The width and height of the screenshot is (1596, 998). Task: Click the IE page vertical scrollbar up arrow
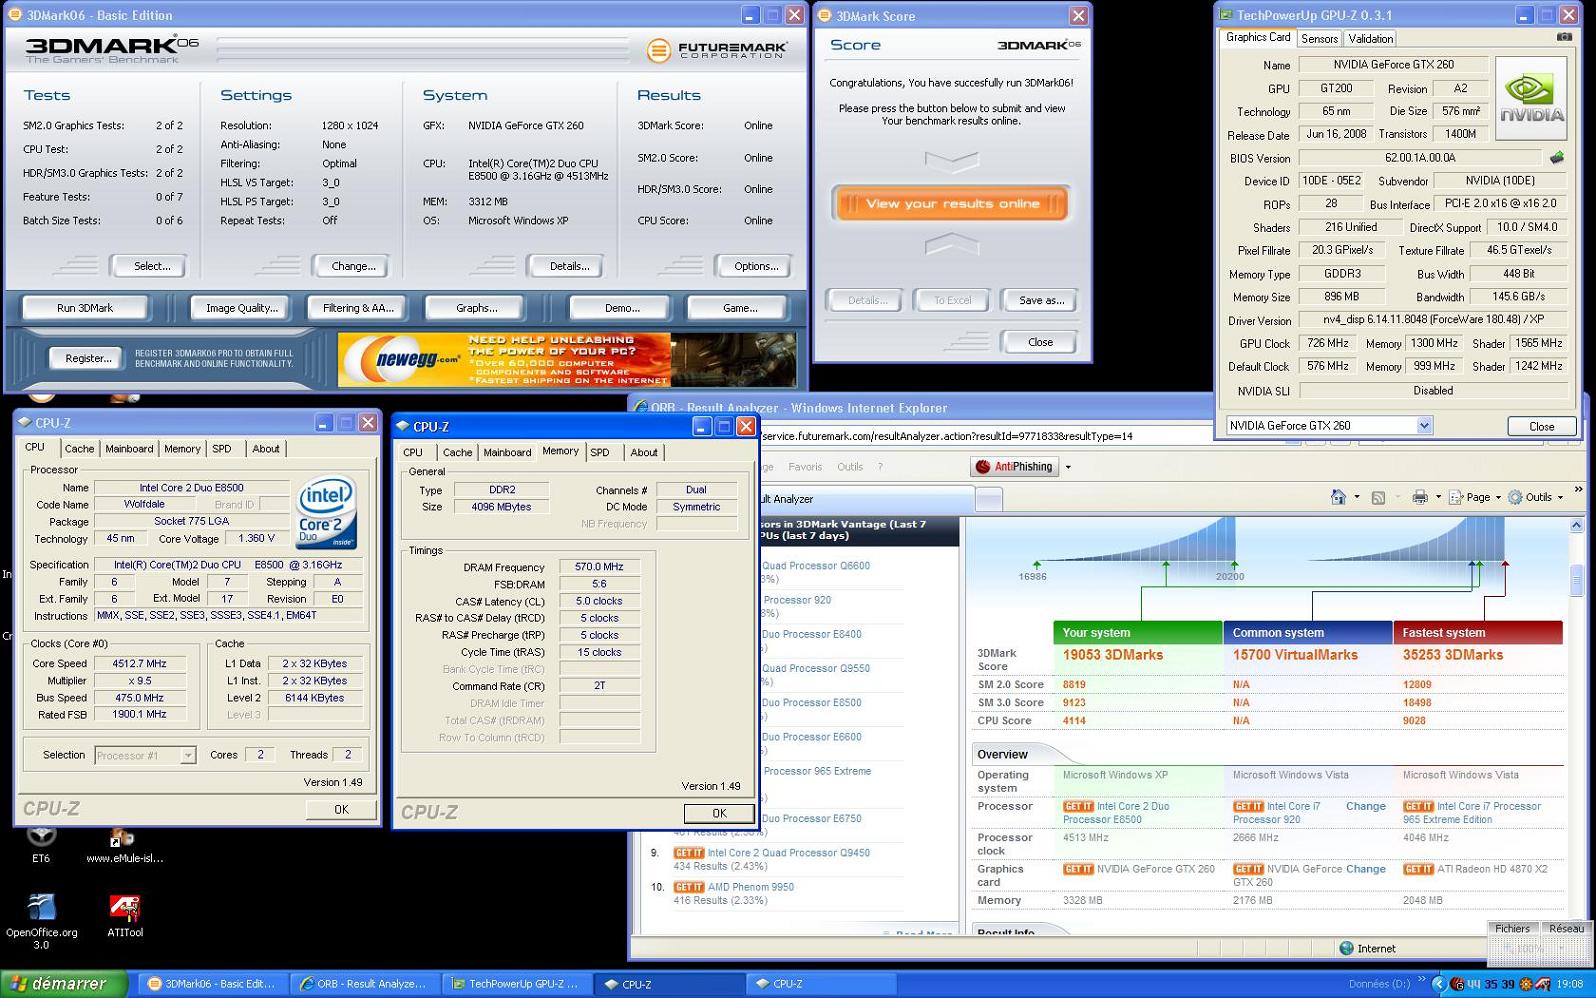tap(1576, 525)
